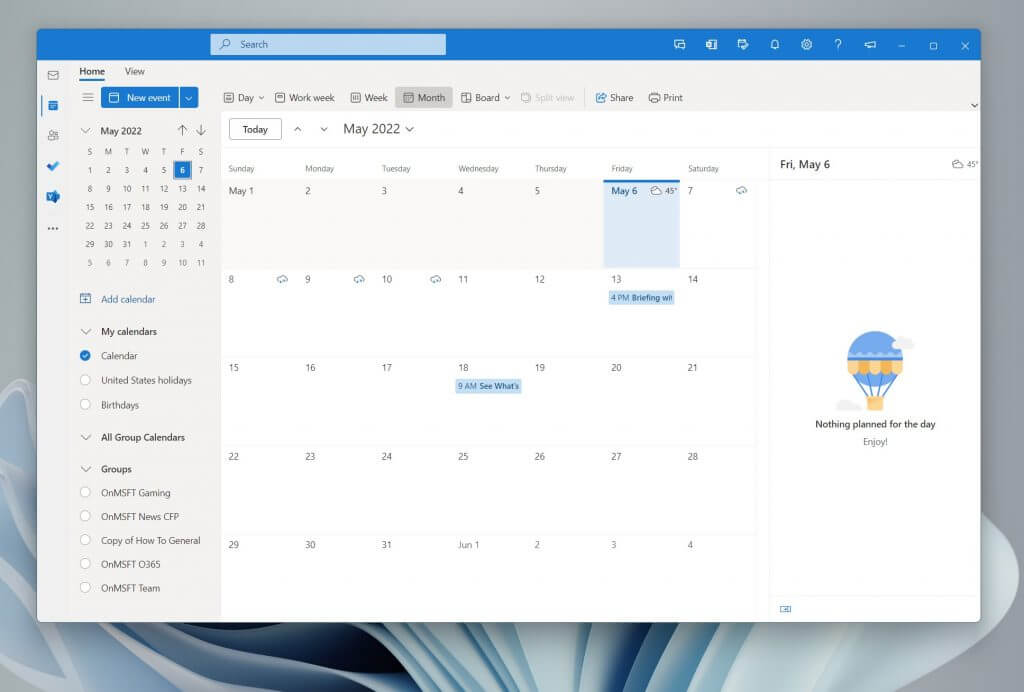Open the To Do checkmark icon

pos(53,166)
